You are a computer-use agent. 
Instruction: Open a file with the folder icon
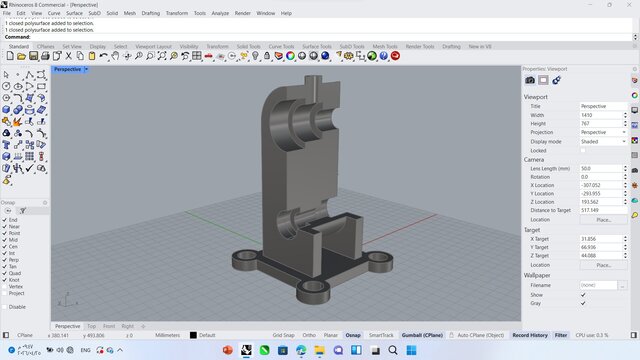[x=22, y=56]
